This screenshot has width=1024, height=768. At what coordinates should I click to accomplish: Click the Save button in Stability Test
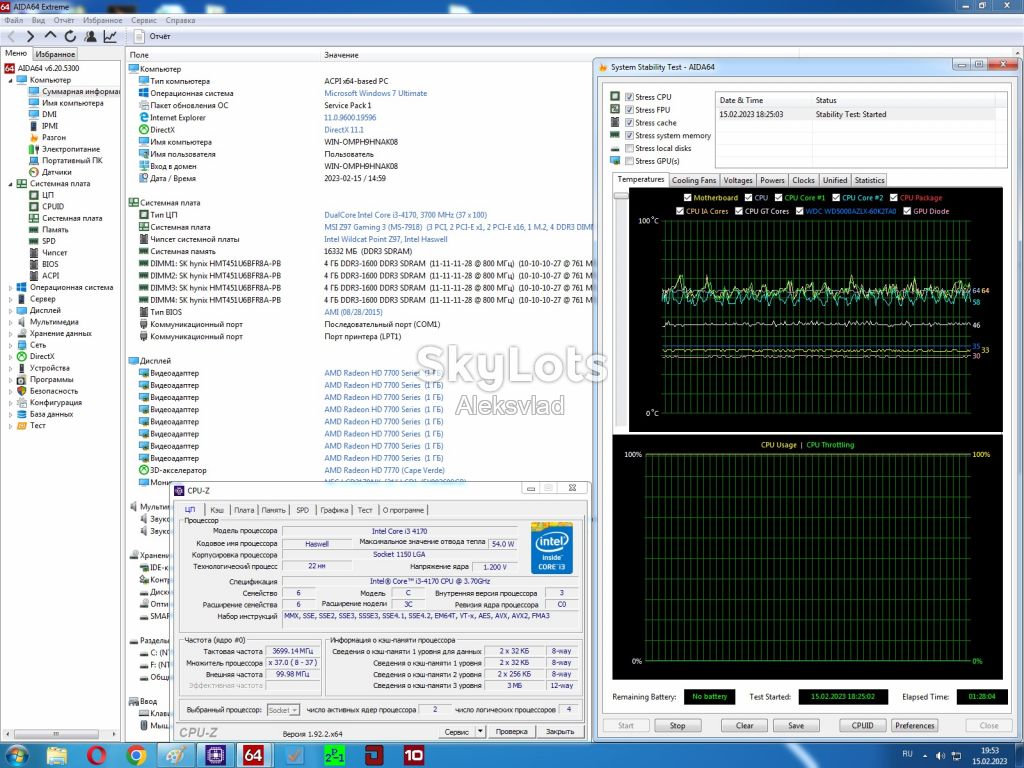796,726
